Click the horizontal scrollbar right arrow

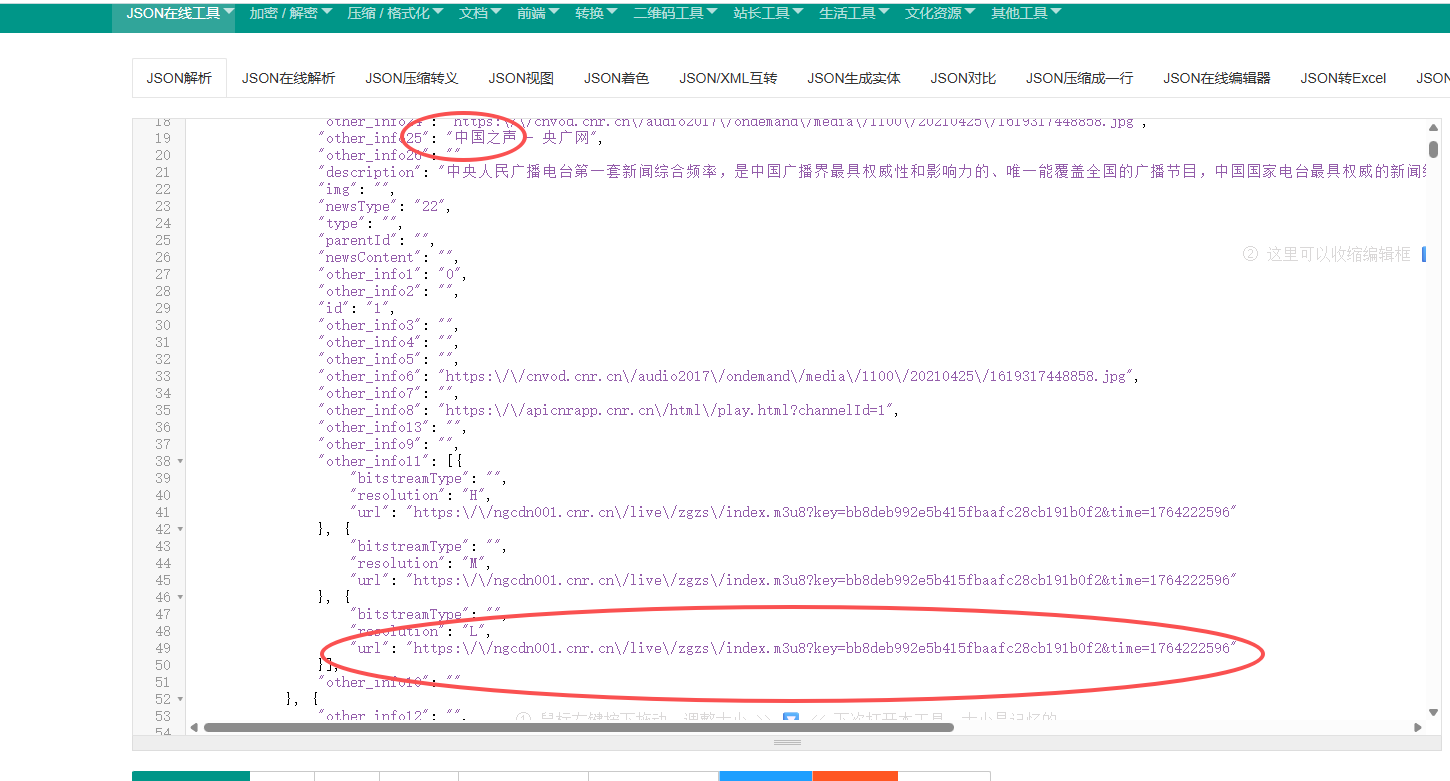1418,727
